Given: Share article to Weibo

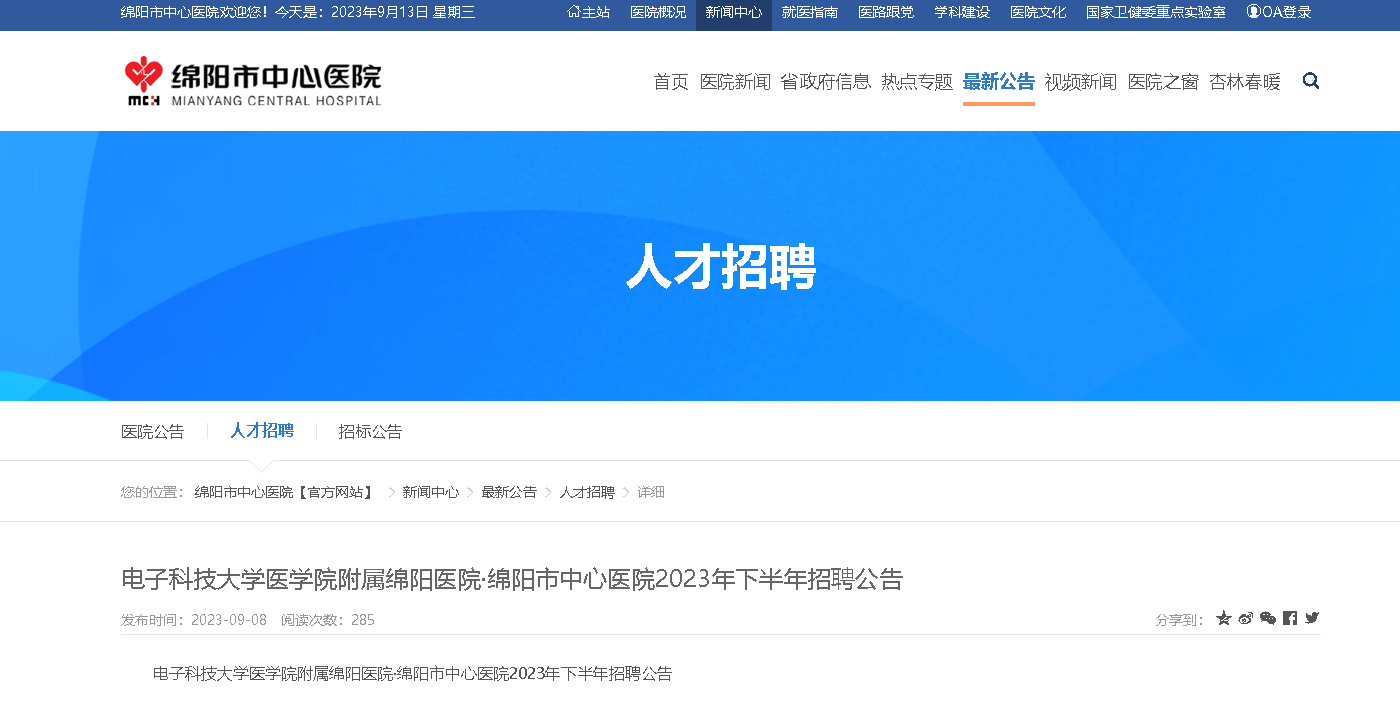Looking at the screenshot, I should (x=1246, y=618).
